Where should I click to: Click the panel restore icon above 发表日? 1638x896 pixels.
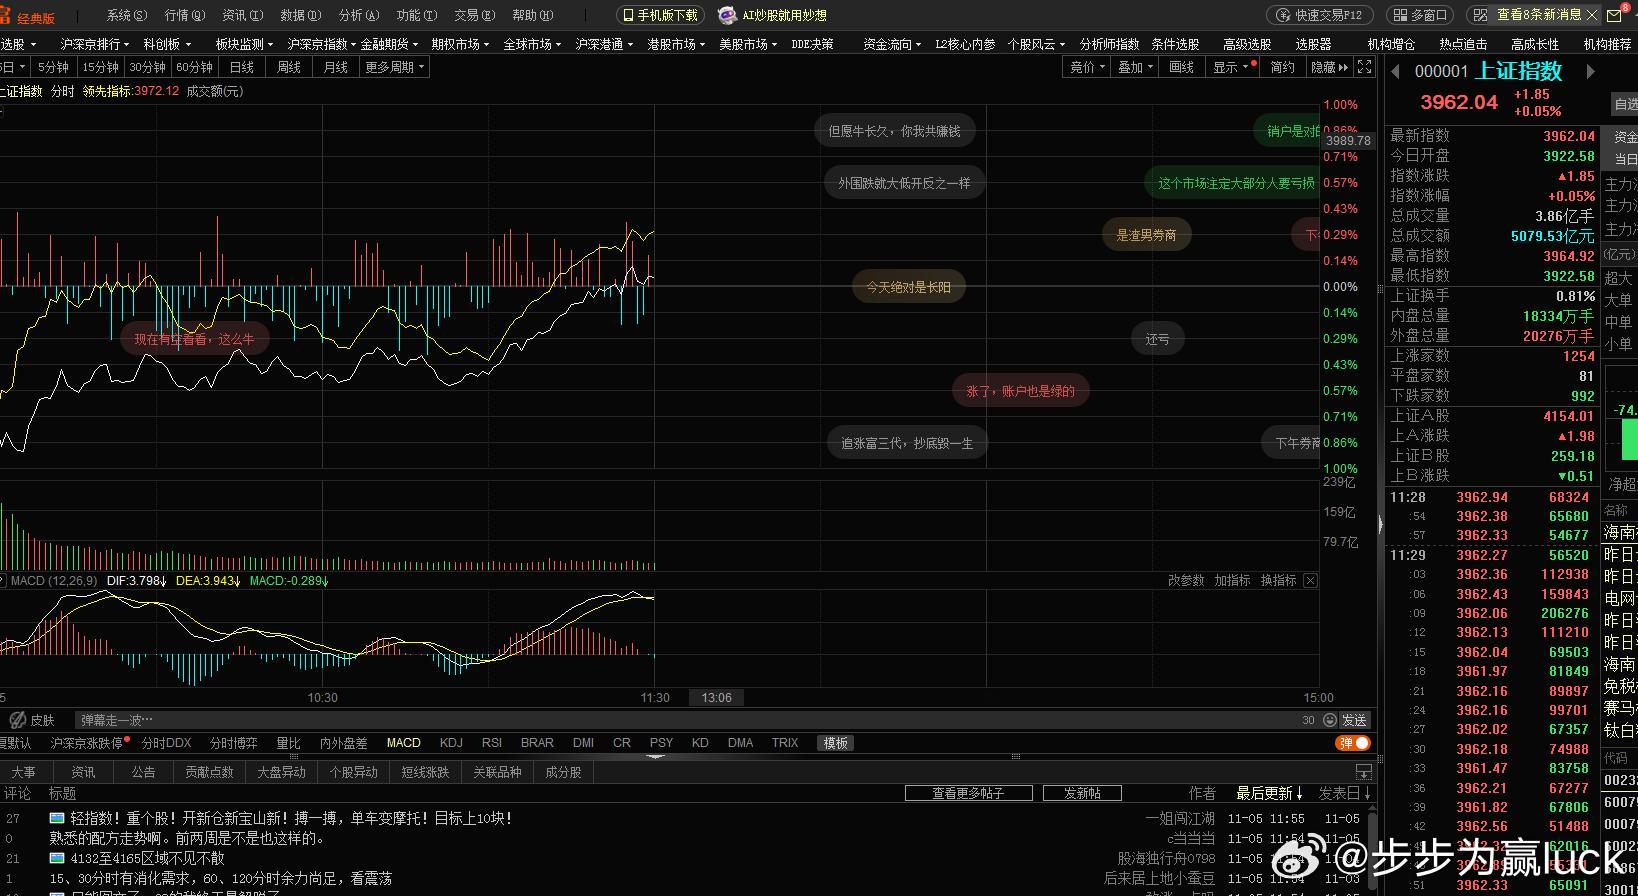click(x=1363, y=772)
